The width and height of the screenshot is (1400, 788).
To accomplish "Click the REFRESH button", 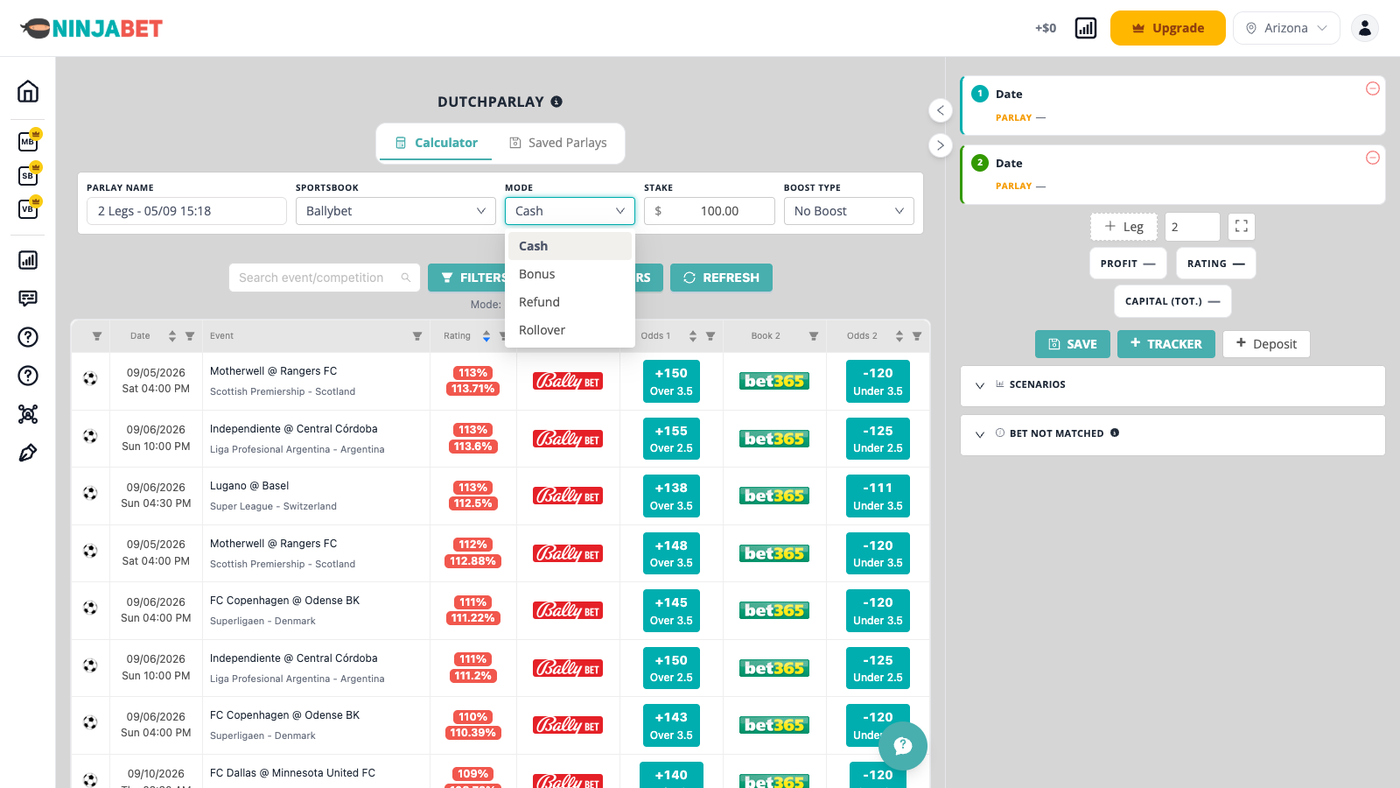I will (x=721, y=278).
